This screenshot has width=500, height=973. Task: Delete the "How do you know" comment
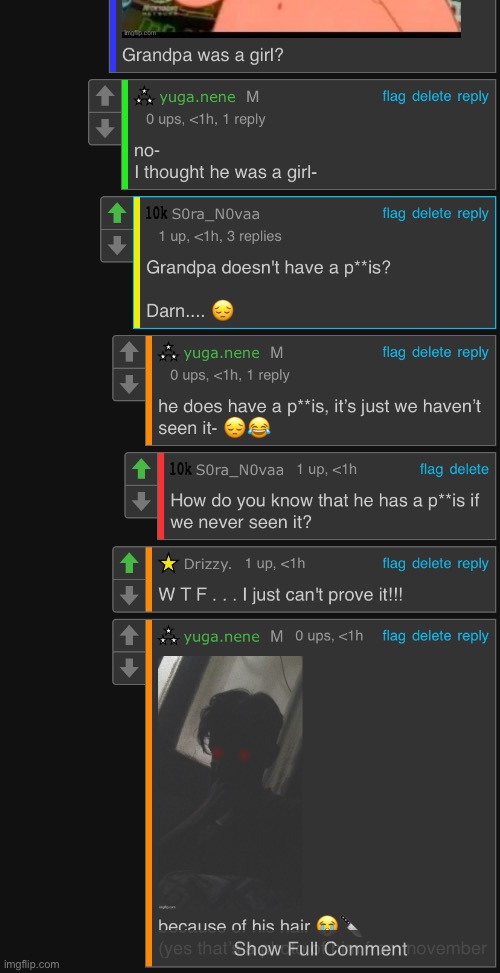(469, 469)
